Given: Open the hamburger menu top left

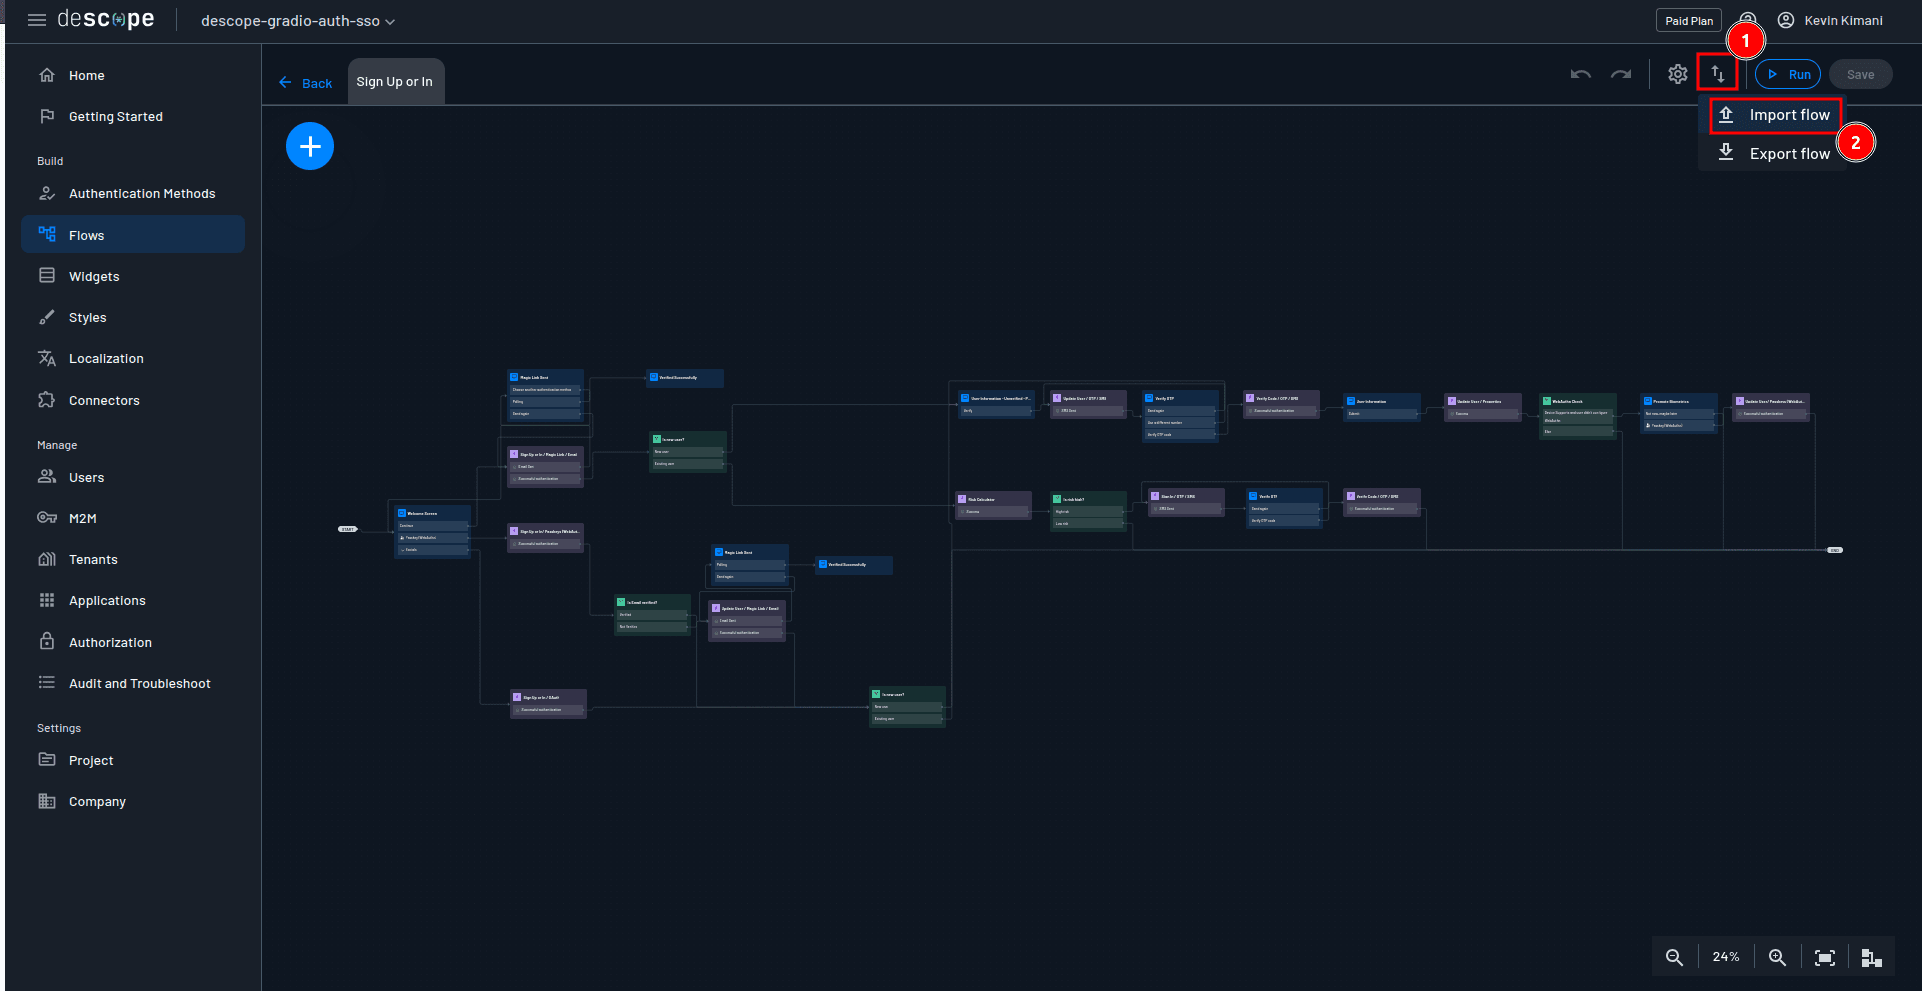Looking at the screenshot, I should click(x=36, y=20).
